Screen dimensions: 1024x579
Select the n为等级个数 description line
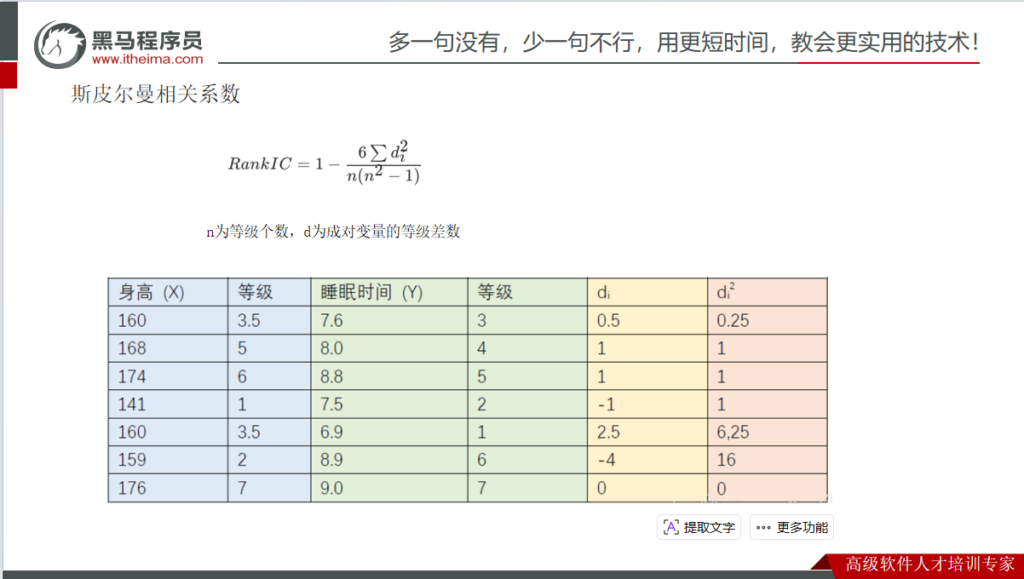(x=332, y=232)
